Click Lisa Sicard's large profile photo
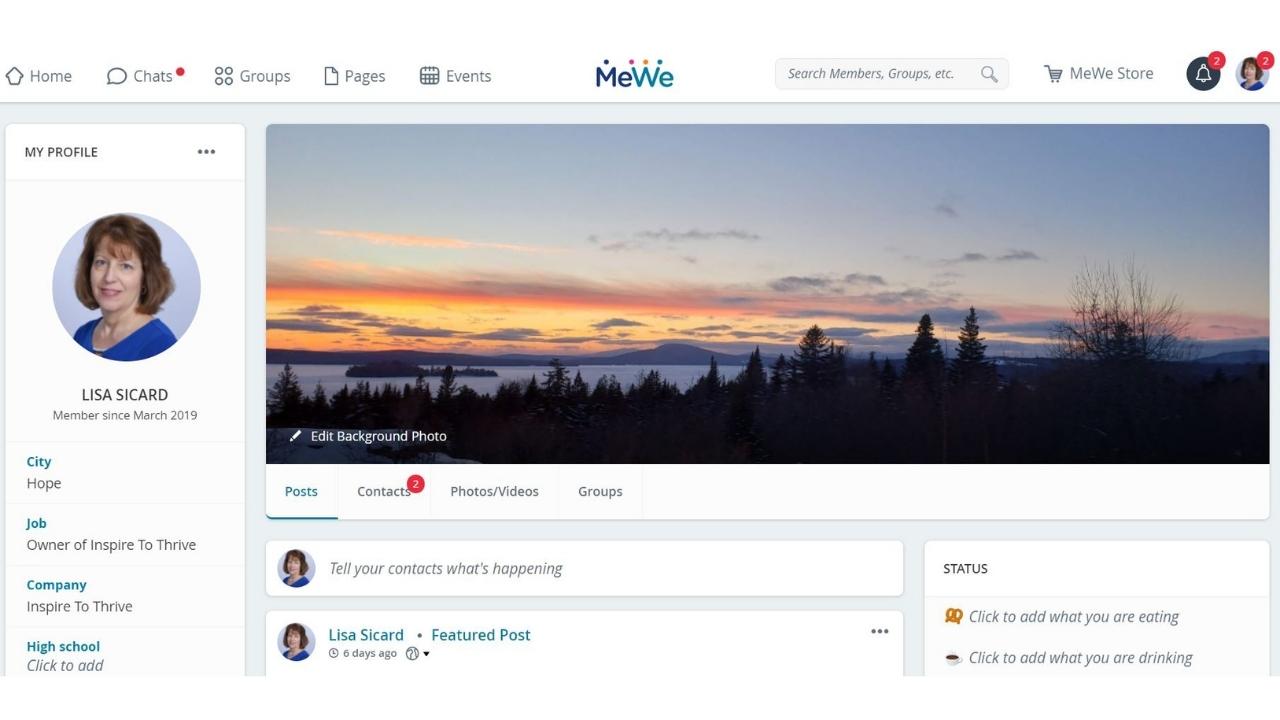 click(126, 287)
